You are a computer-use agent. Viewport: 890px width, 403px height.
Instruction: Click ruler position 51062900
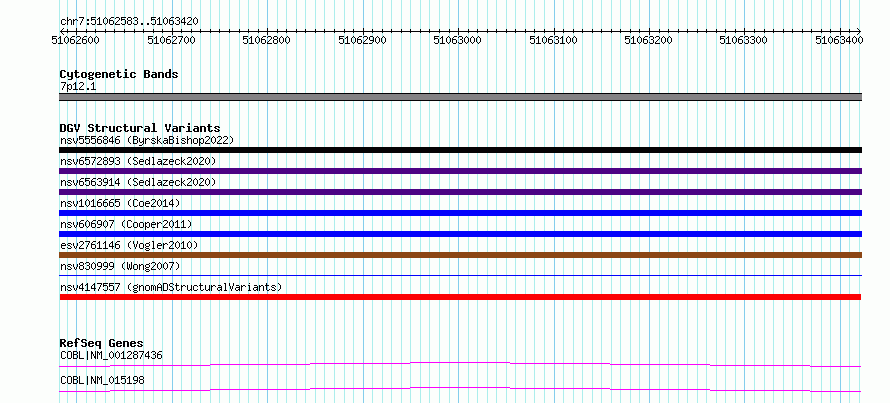tap(362, 40)
